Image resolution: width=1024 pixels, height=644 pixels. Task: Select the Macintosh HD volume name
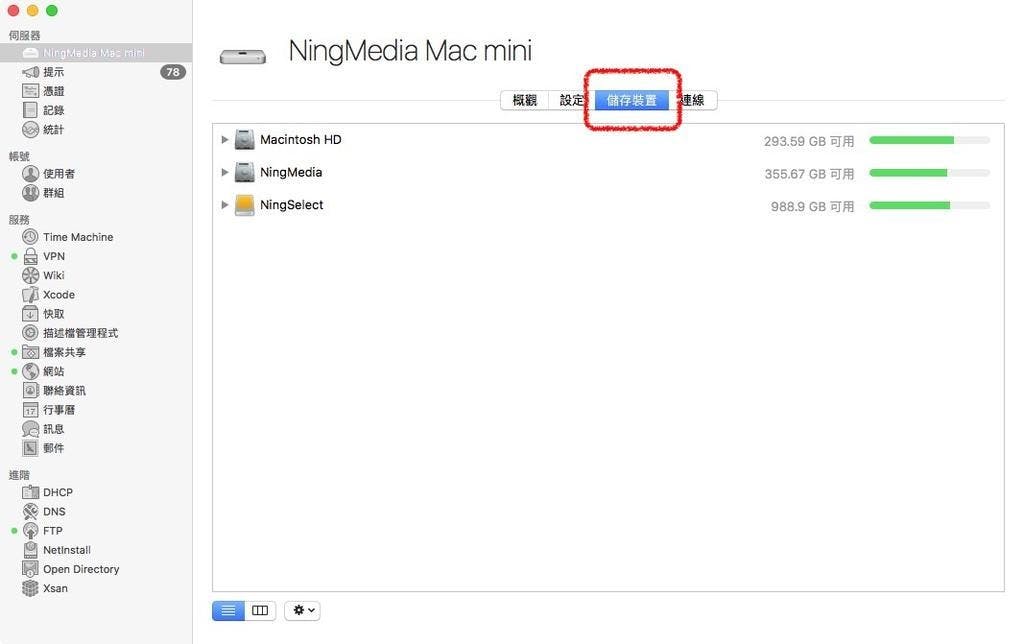tap(300, 140)
